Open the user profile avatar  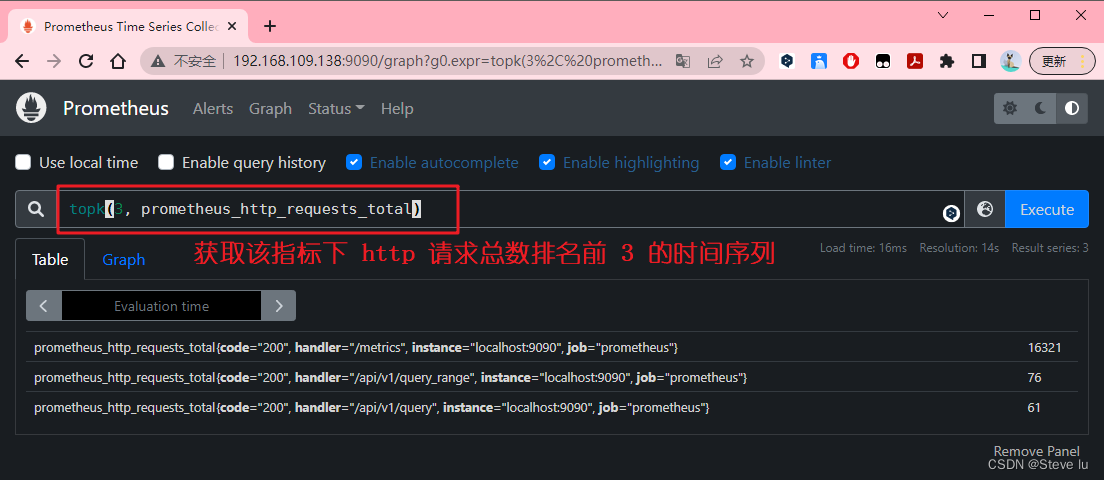click(1011, 61)
